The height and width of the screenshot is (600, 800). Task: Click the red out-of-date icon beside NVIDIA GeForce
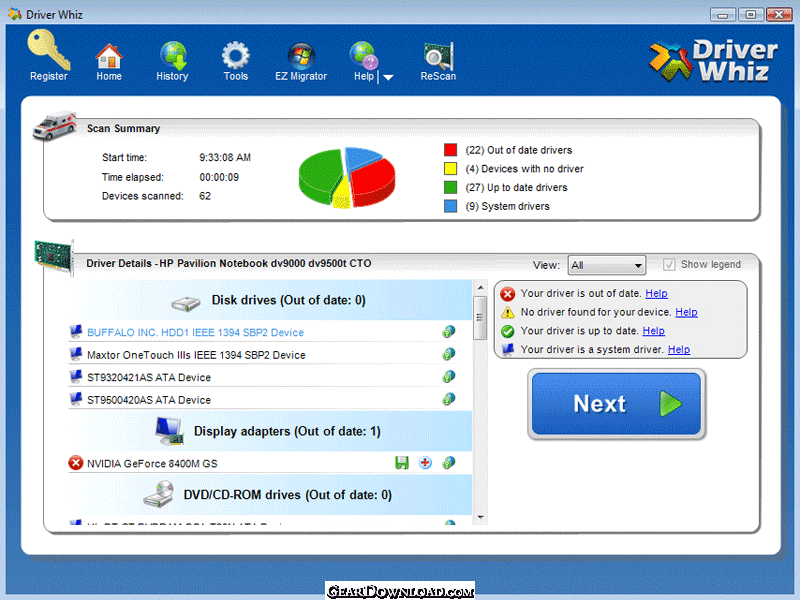[76, 463]
